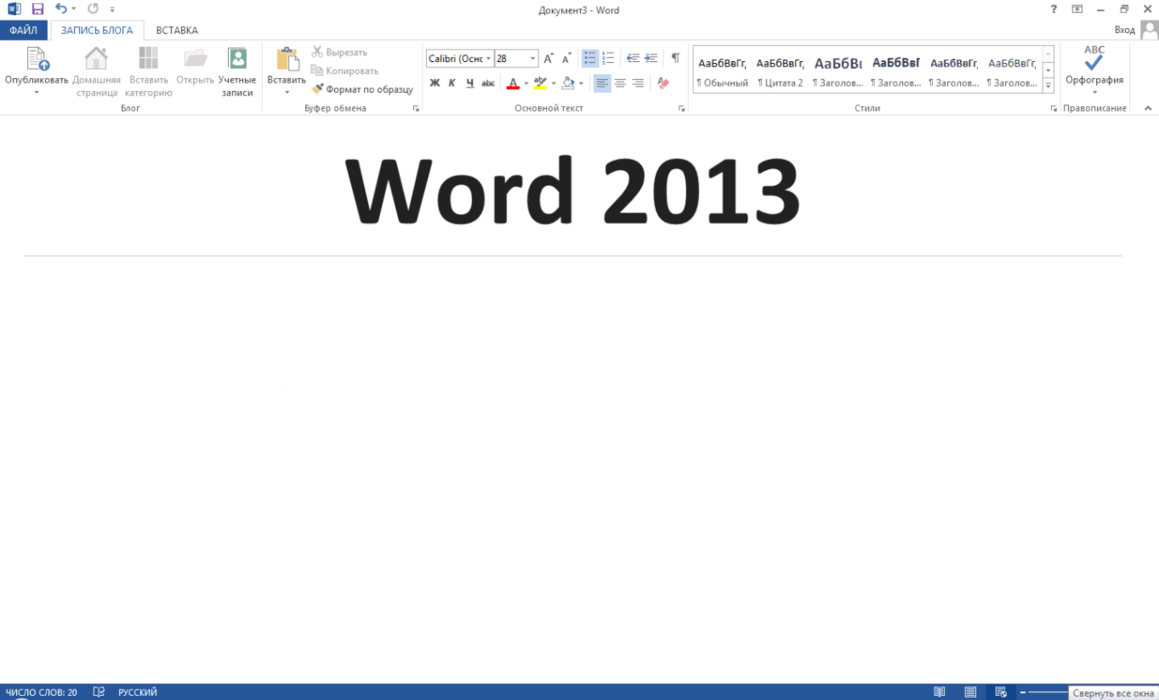Expand the font size 28 dropdown
1159x700 pixels.
[533, 58]
